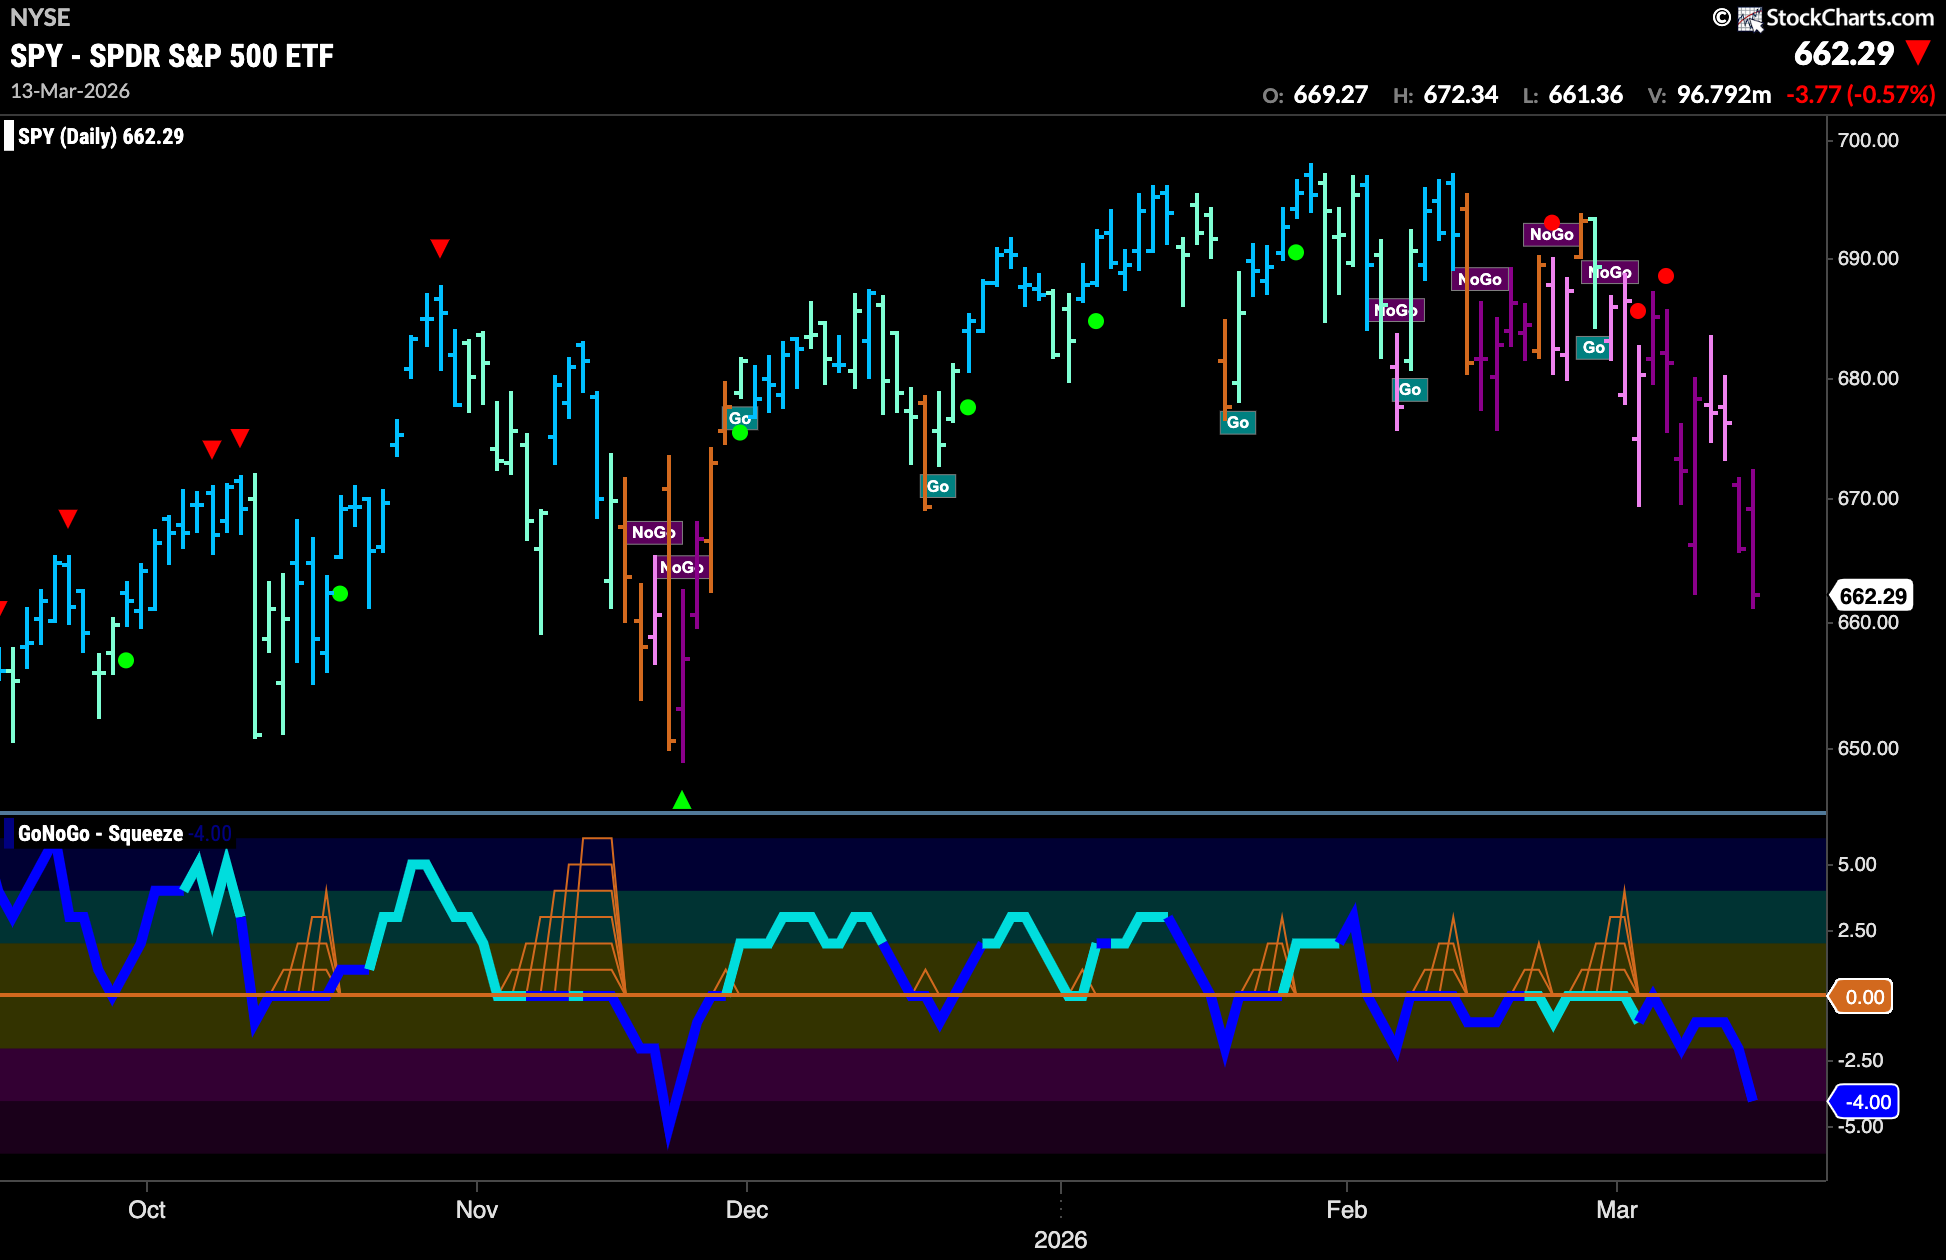
Task: Click the green up triangle below the chart
Action: (682, 800)
